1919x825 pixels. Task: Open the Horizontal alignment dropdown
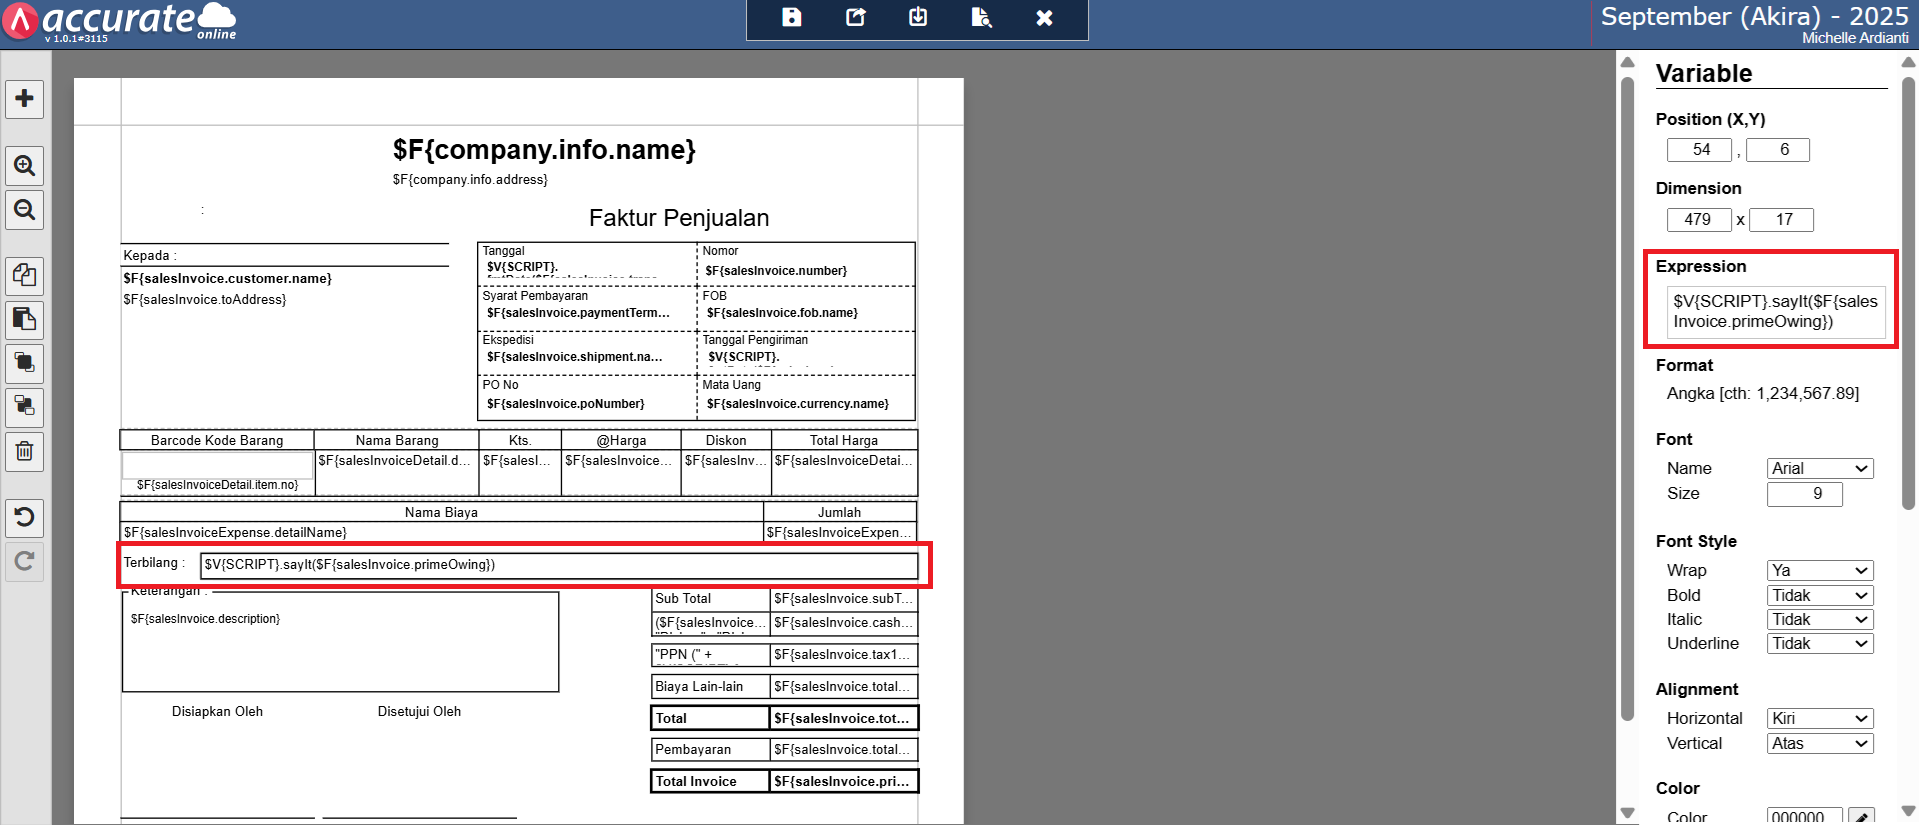pyautogui.click(x=1819, y=719)
